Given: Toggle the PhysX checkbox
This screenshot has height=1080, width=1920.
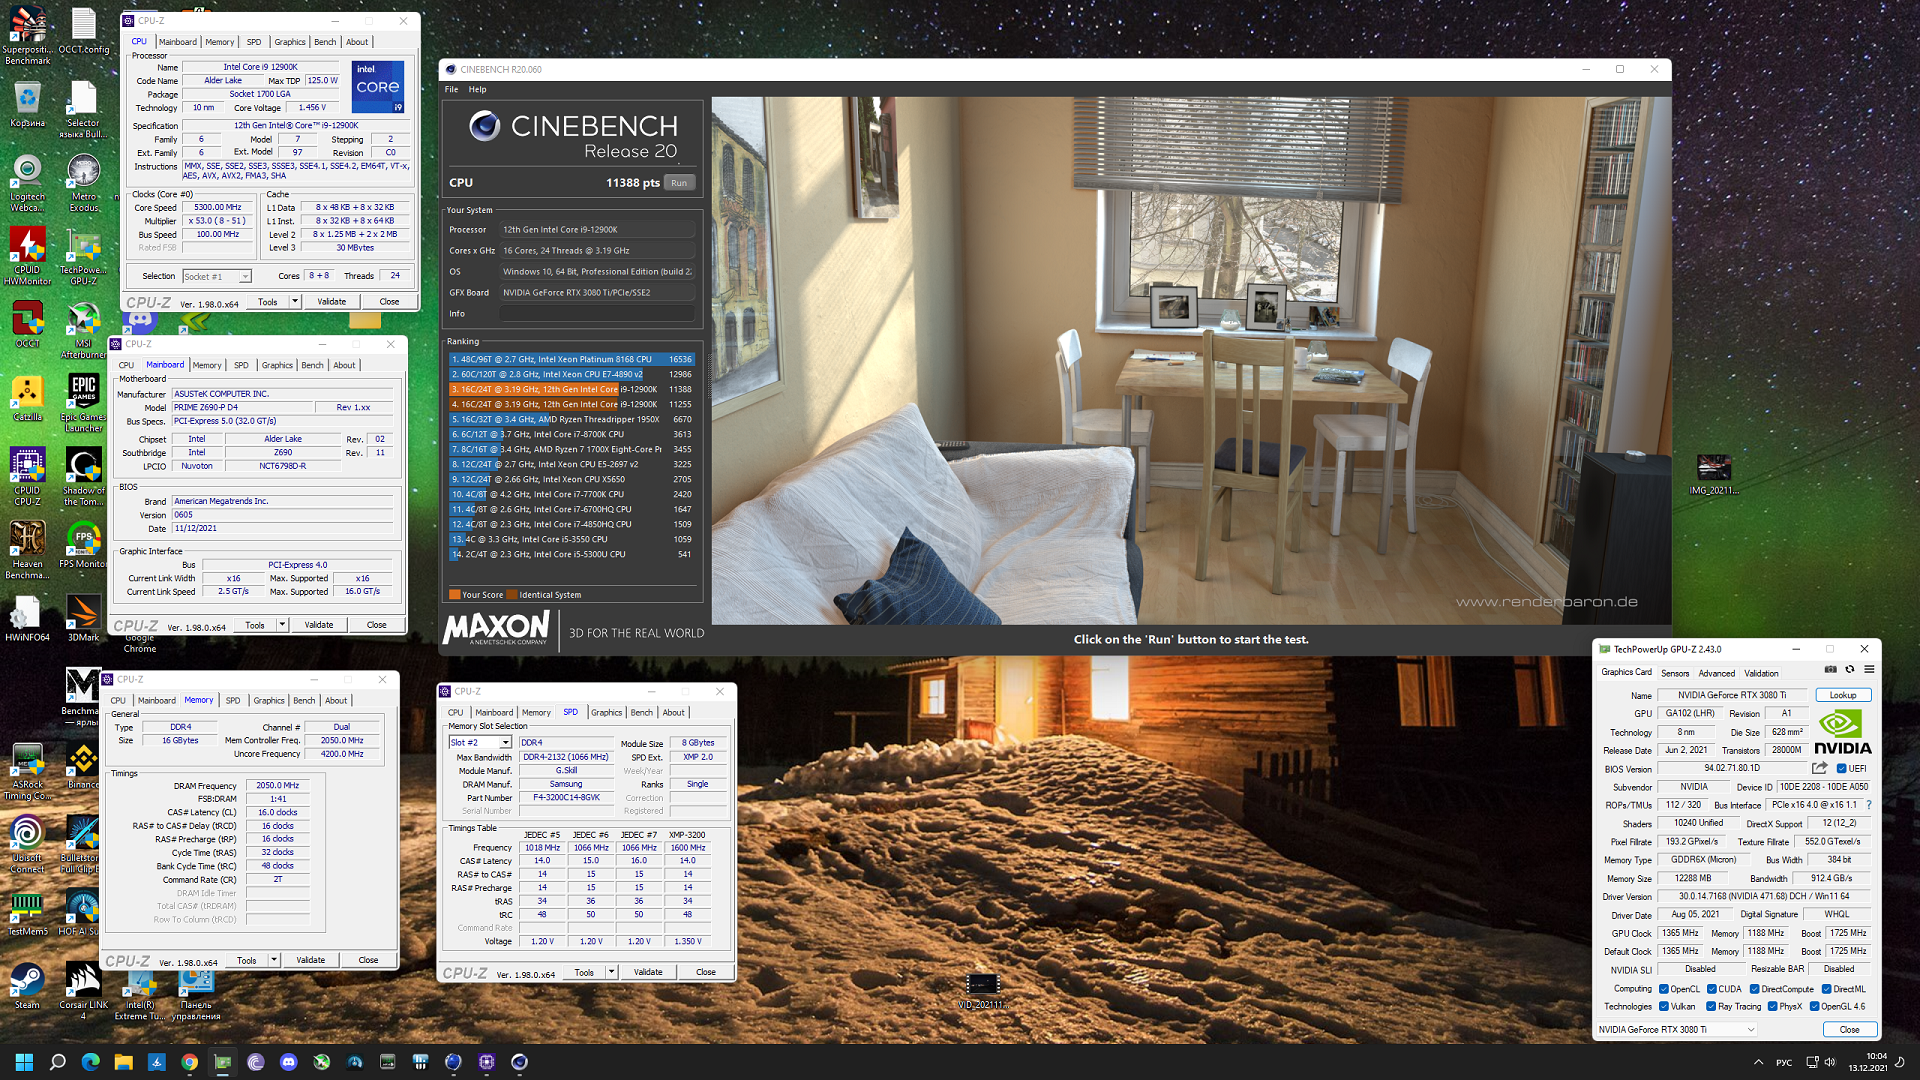Looking at the screenshot, I should click(1772, 1007).
